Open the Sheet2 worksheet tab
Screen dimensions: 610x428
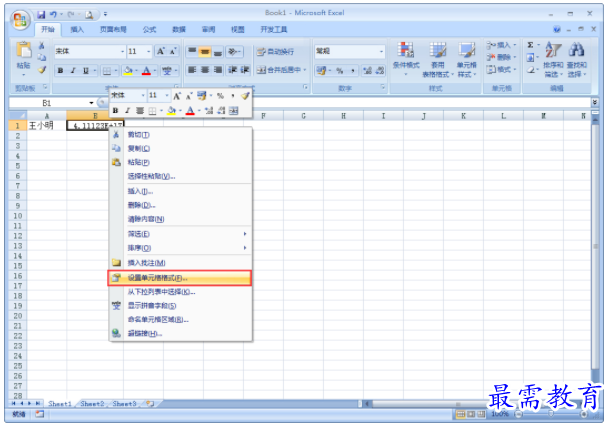click(x=92, y=404)
